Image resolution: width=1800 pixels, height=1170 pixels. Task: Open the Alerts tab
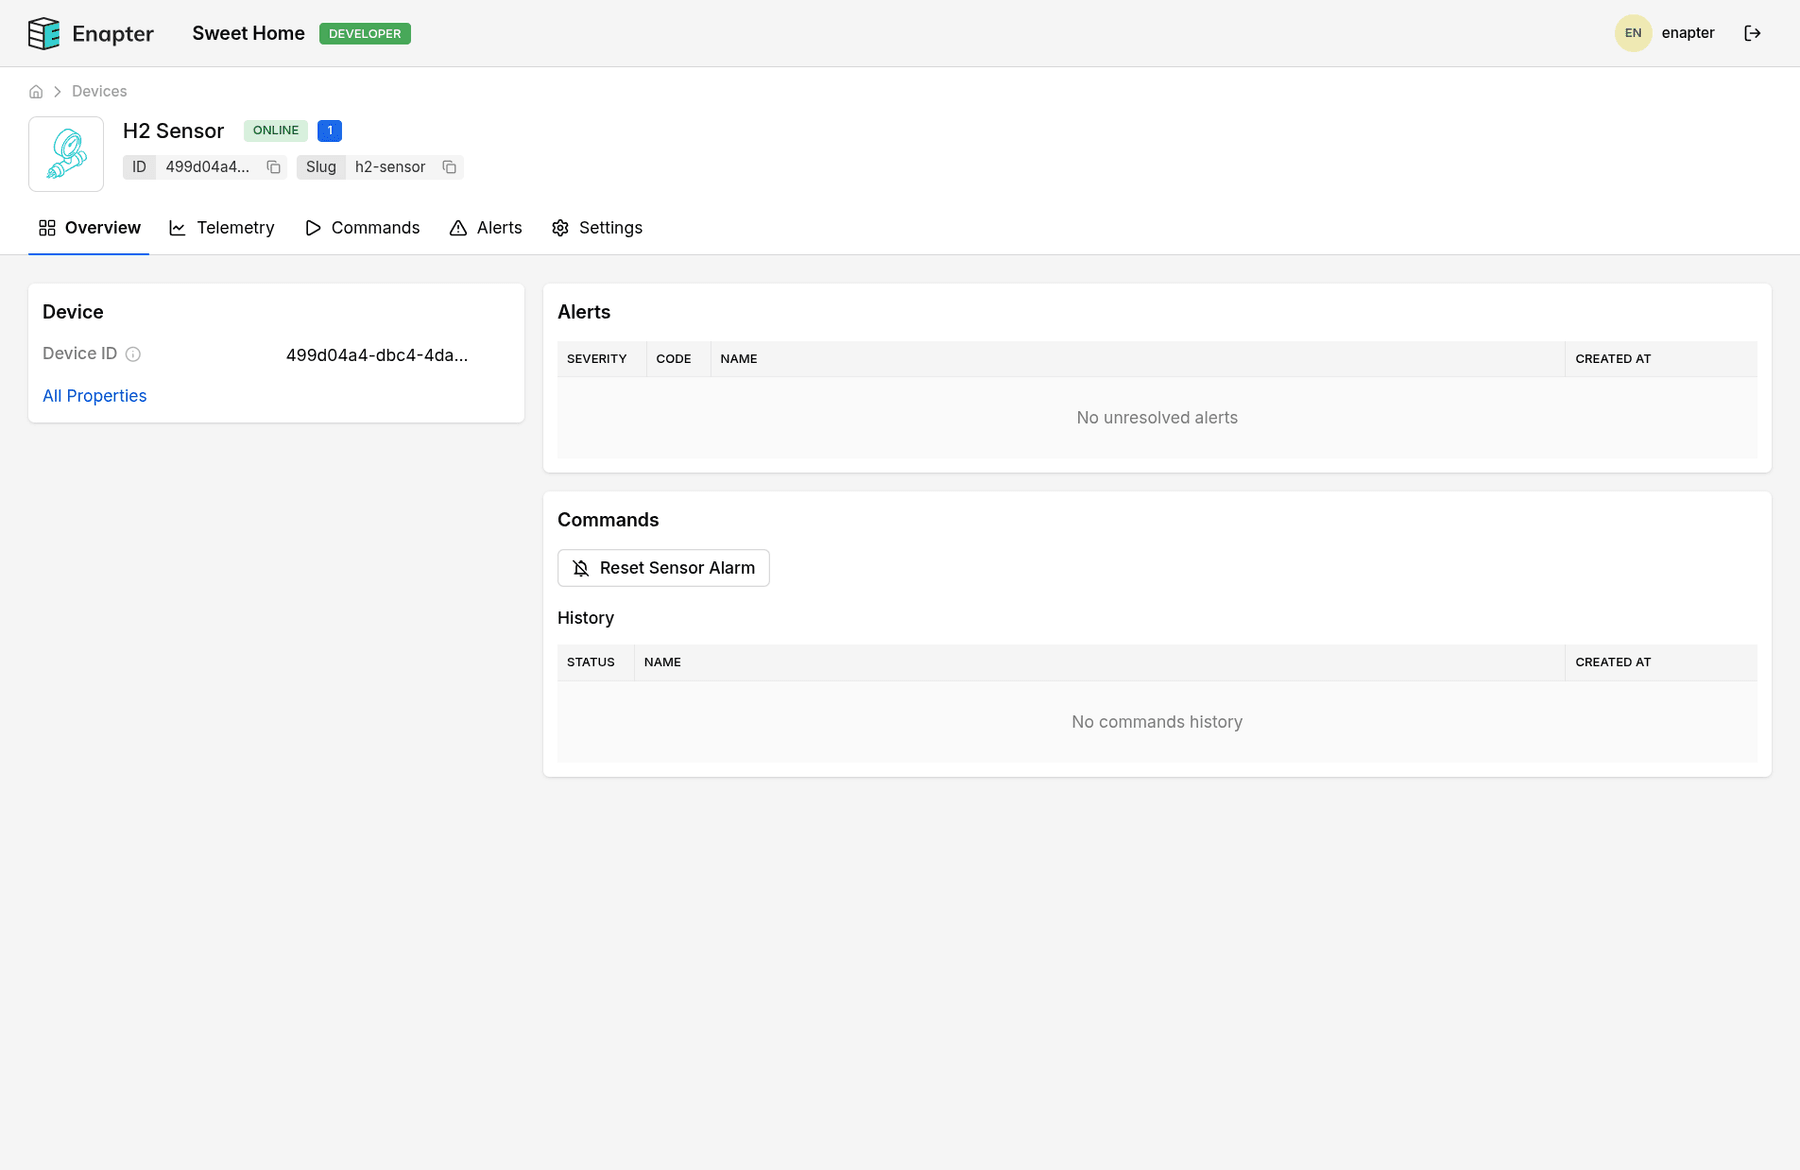(499, 227)
